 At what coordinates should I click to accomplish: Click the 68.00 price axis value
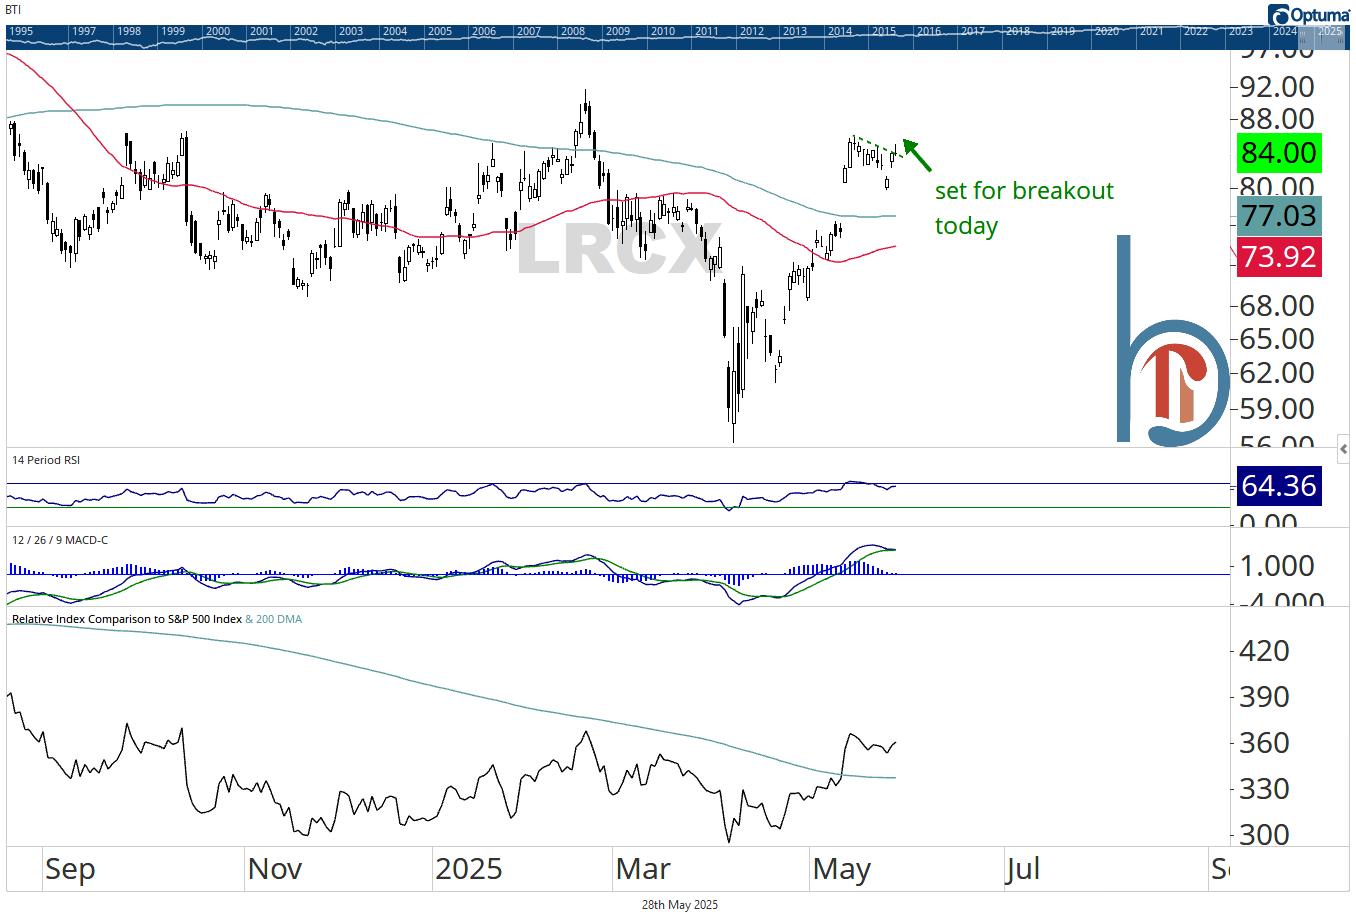point(1277,306)
